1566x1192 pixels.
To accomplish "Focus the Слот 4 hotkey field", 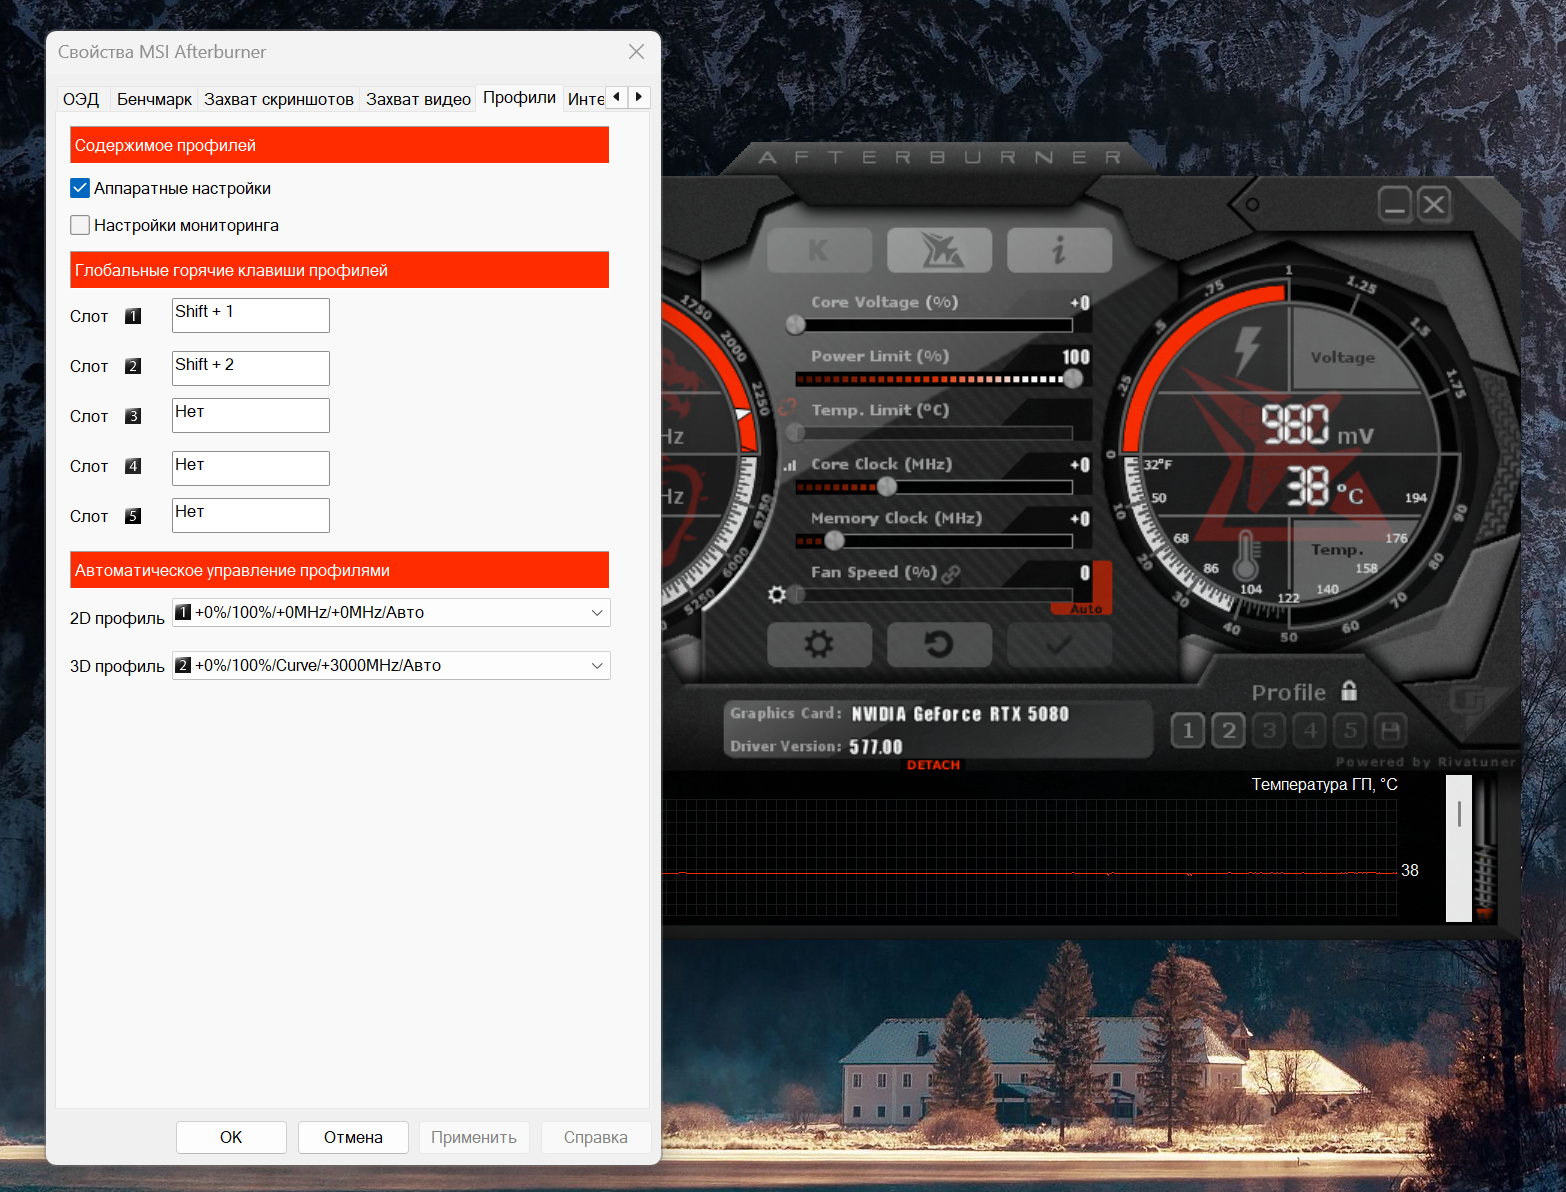I will click(251, 468).
